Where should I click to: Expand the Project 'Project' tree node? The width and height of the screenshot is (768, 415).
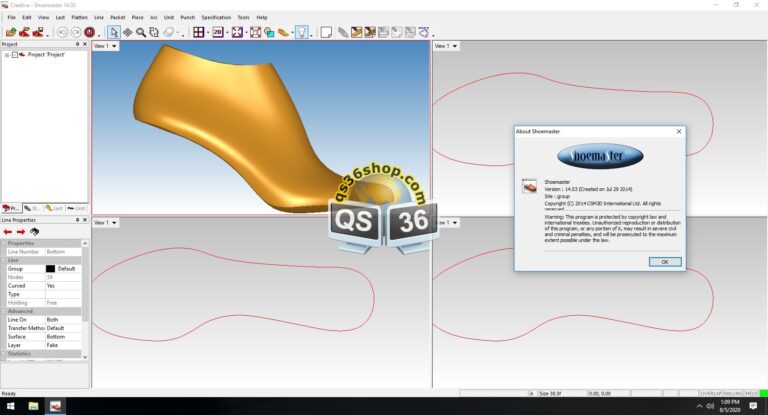pyautogui.click(x=6, y=55)
